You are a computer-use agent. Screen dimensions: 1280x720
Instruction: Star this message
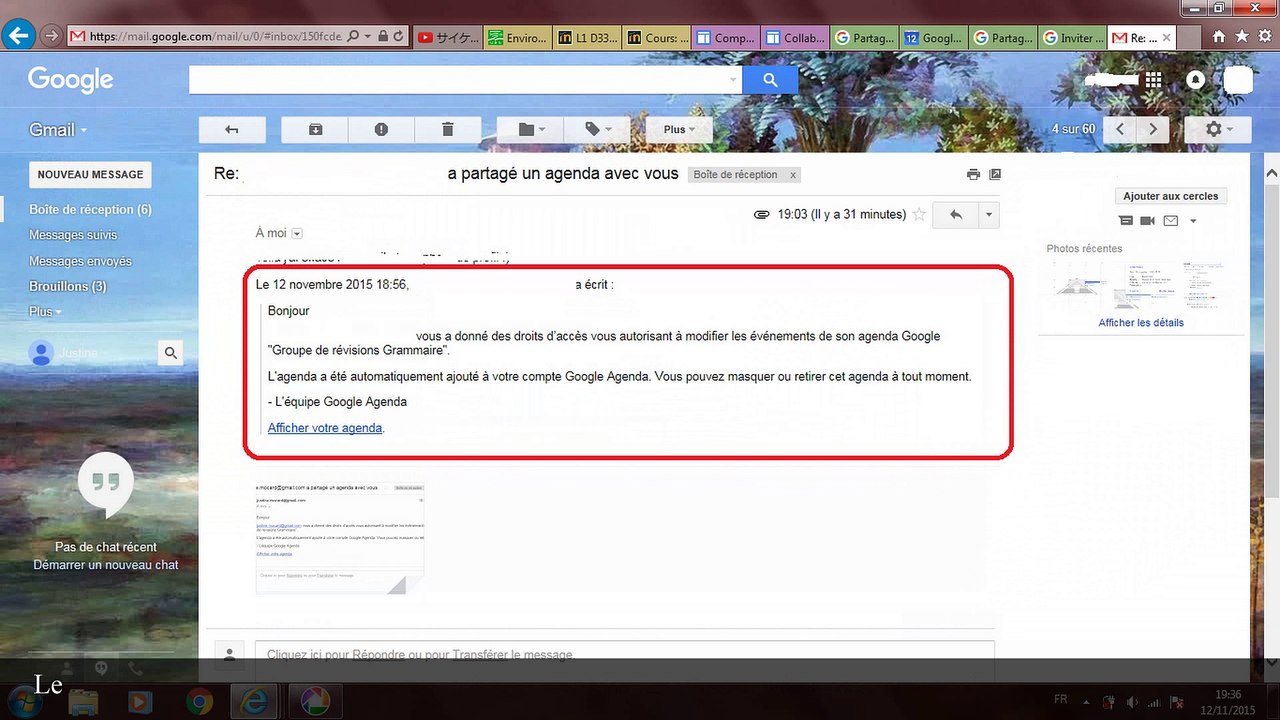click(919, 215)
